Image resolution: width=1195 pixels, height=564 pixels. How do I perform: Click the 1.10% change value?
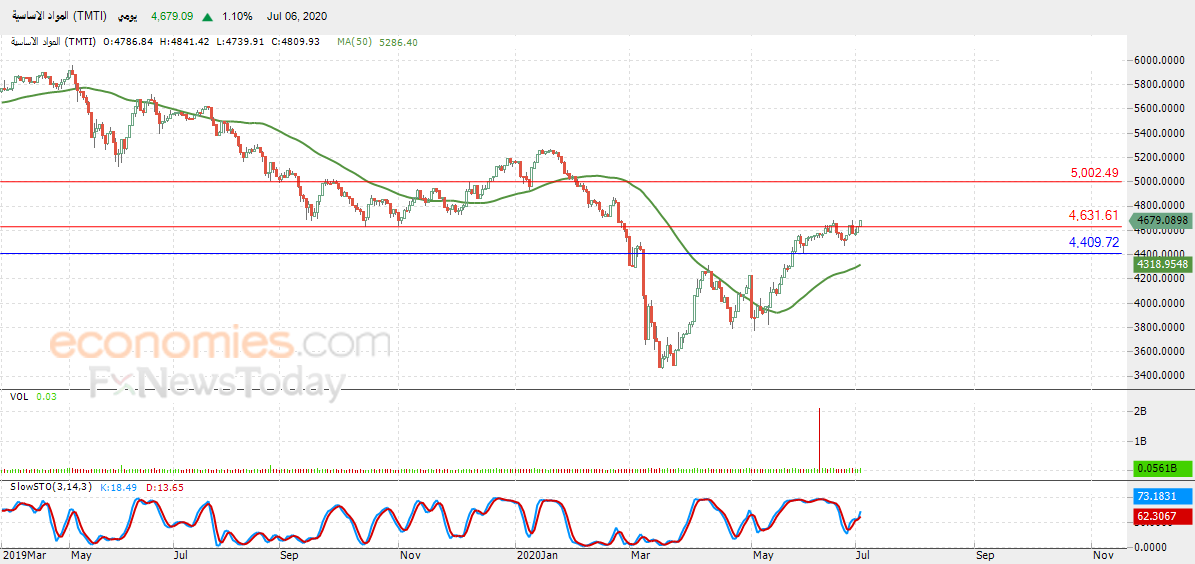tap(236, 15)
